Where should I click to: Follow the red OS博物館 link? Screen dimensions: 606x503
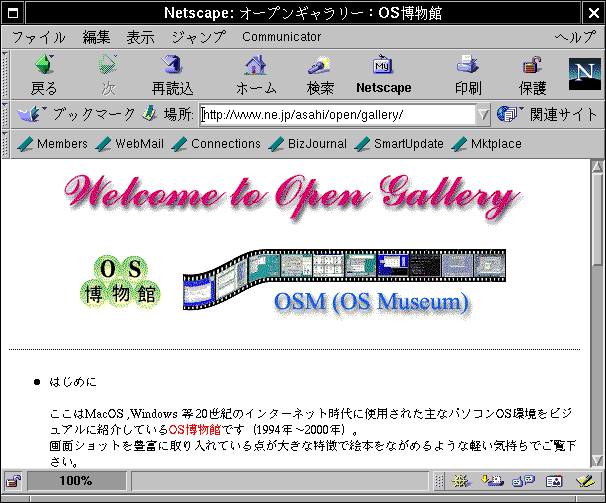(195, 430)
